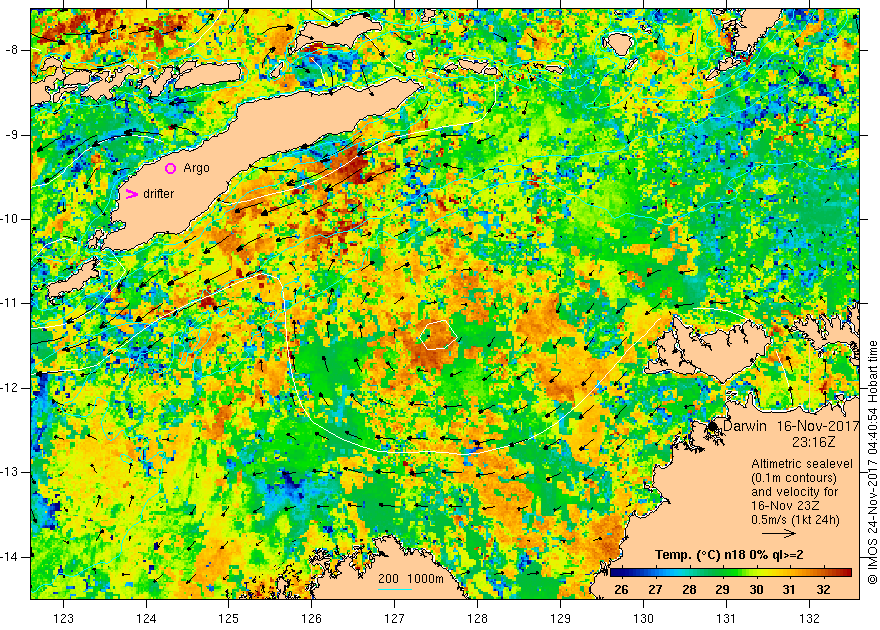This screenshot has width=880, height=630.
Task: Click the longitude axis label '126'
Action: click(311, 619)
